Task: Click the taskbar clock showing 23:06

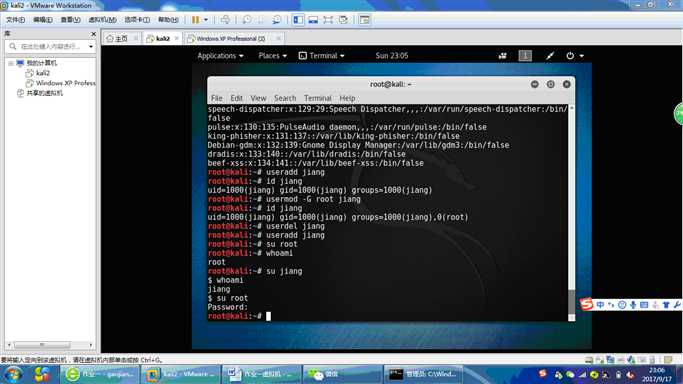Action: point(657,374)
